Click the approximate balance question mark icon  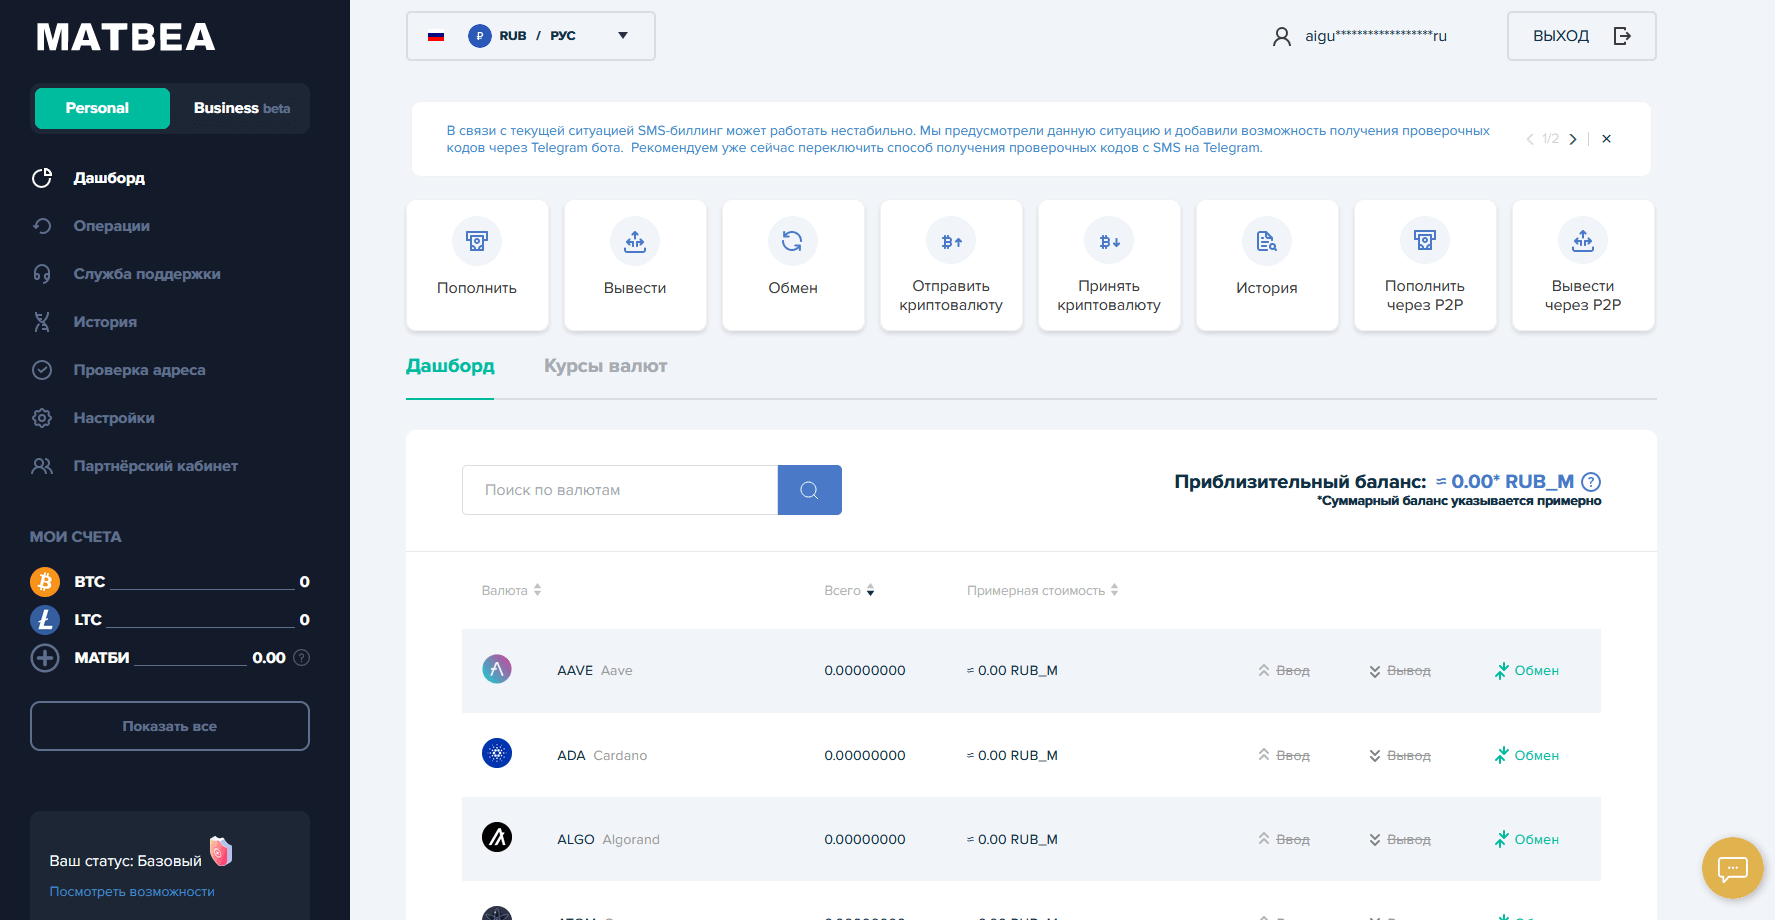coord(1591,482)
